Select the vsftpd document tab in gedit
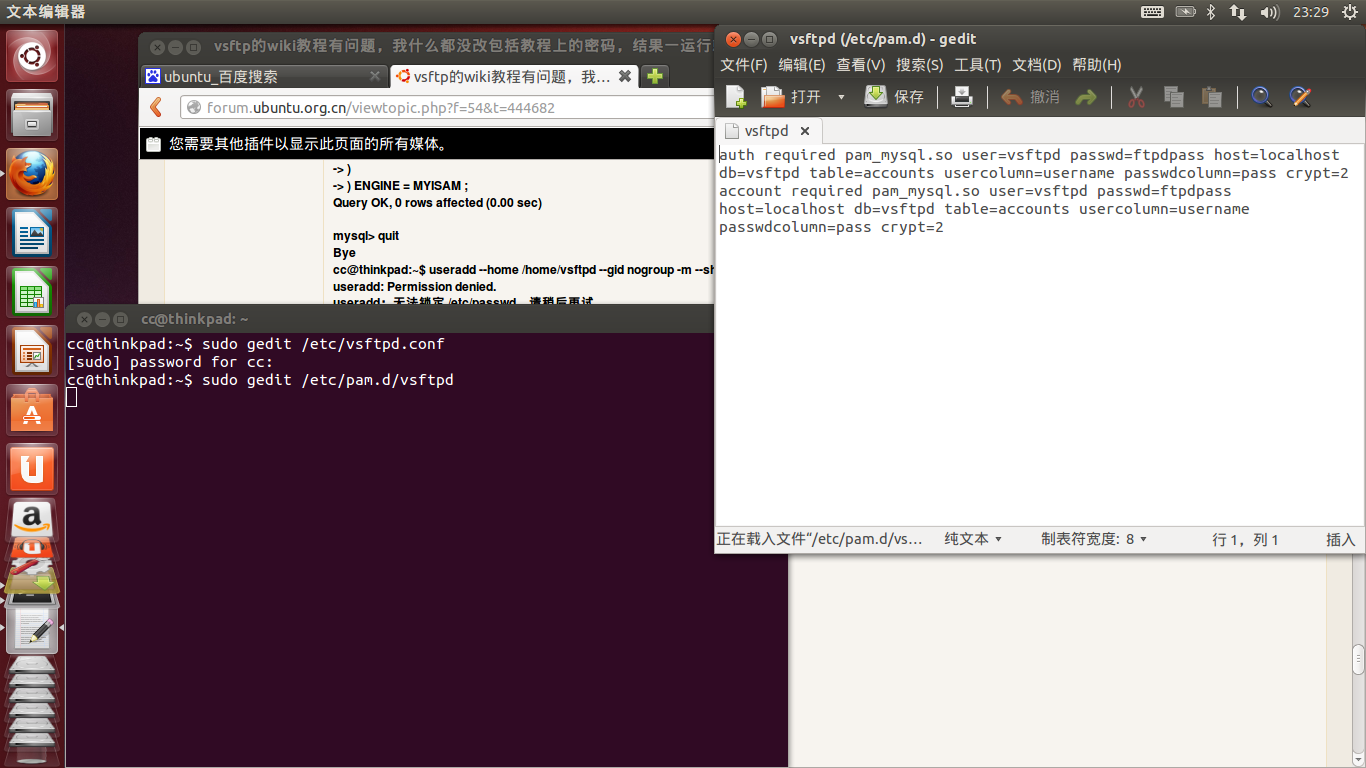Viewport: 1366px width, 768px height. point(766,131)
